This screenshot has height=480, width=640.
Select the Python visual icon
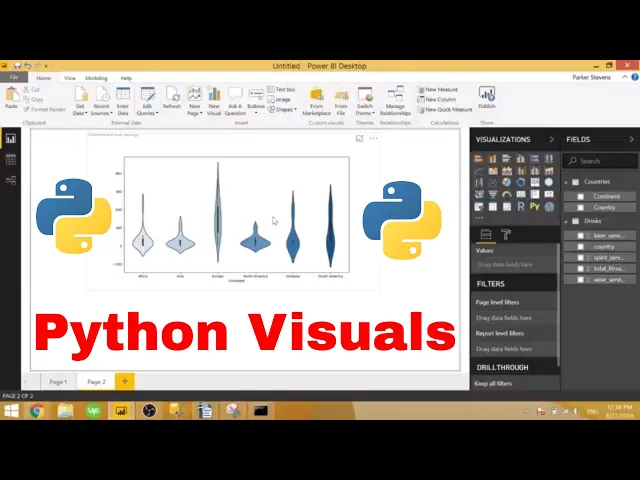pos(534,207)
